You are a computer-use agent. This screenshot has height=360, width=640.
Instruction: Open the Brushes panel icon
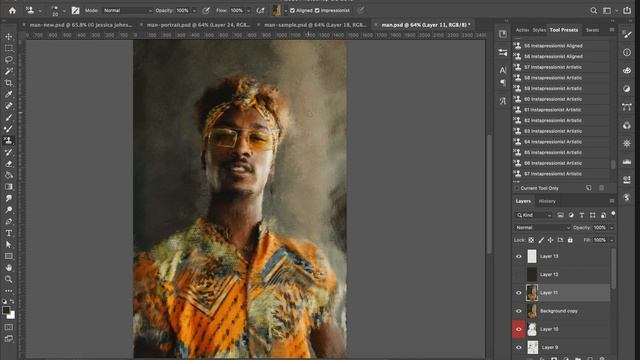(x=627, y=35)
